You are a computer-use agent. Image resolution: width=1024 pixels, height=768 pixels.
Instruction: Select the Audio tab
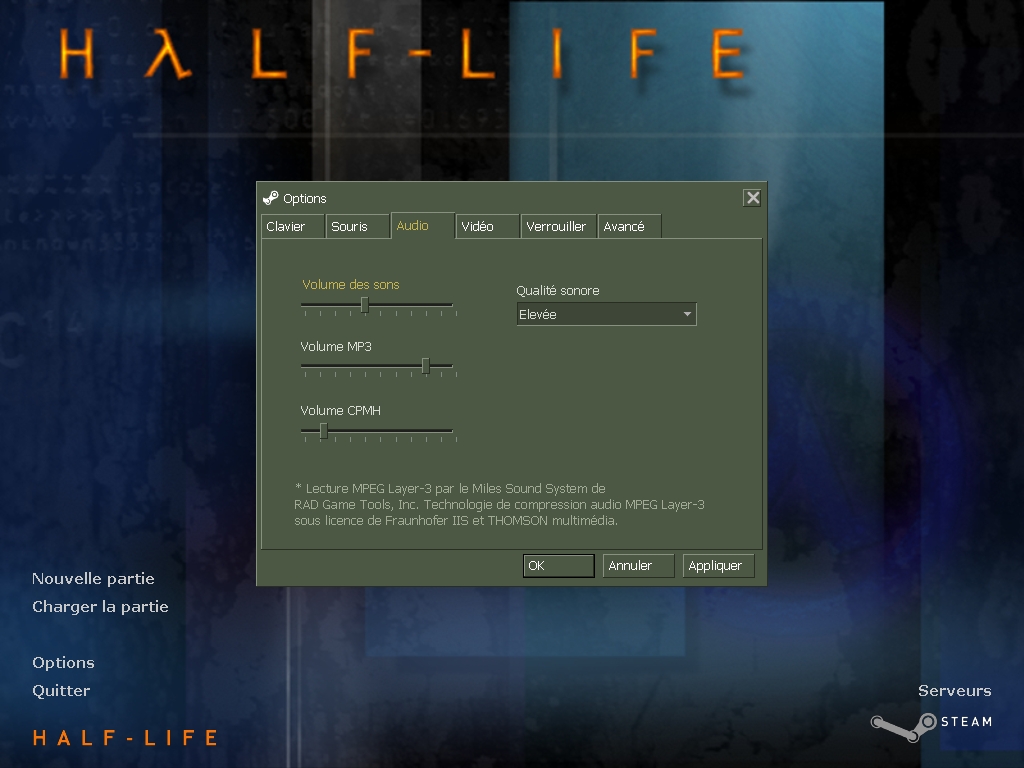[x=421, y=226]
